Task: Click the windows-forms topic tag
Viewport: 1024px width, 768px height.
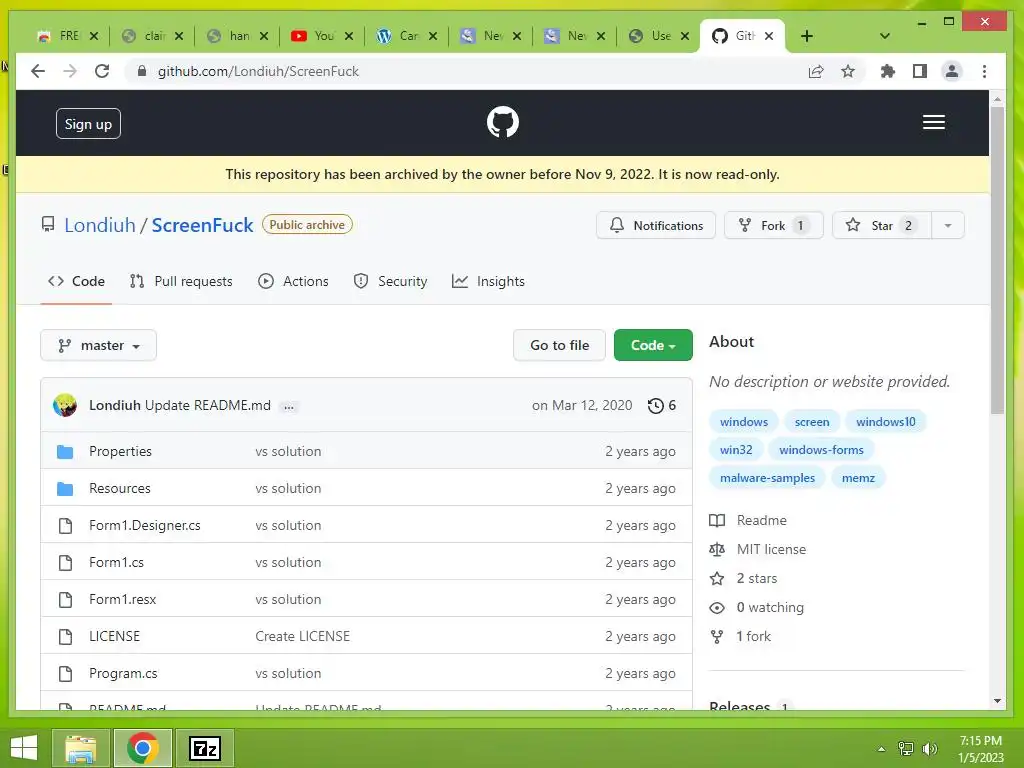Action: [821, 450]
